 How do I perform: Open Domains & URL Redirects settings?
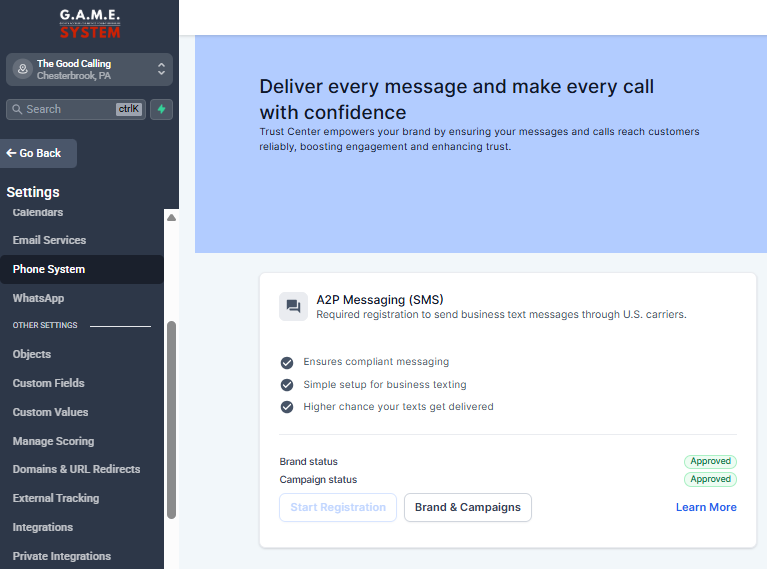(x=76, y=469)
